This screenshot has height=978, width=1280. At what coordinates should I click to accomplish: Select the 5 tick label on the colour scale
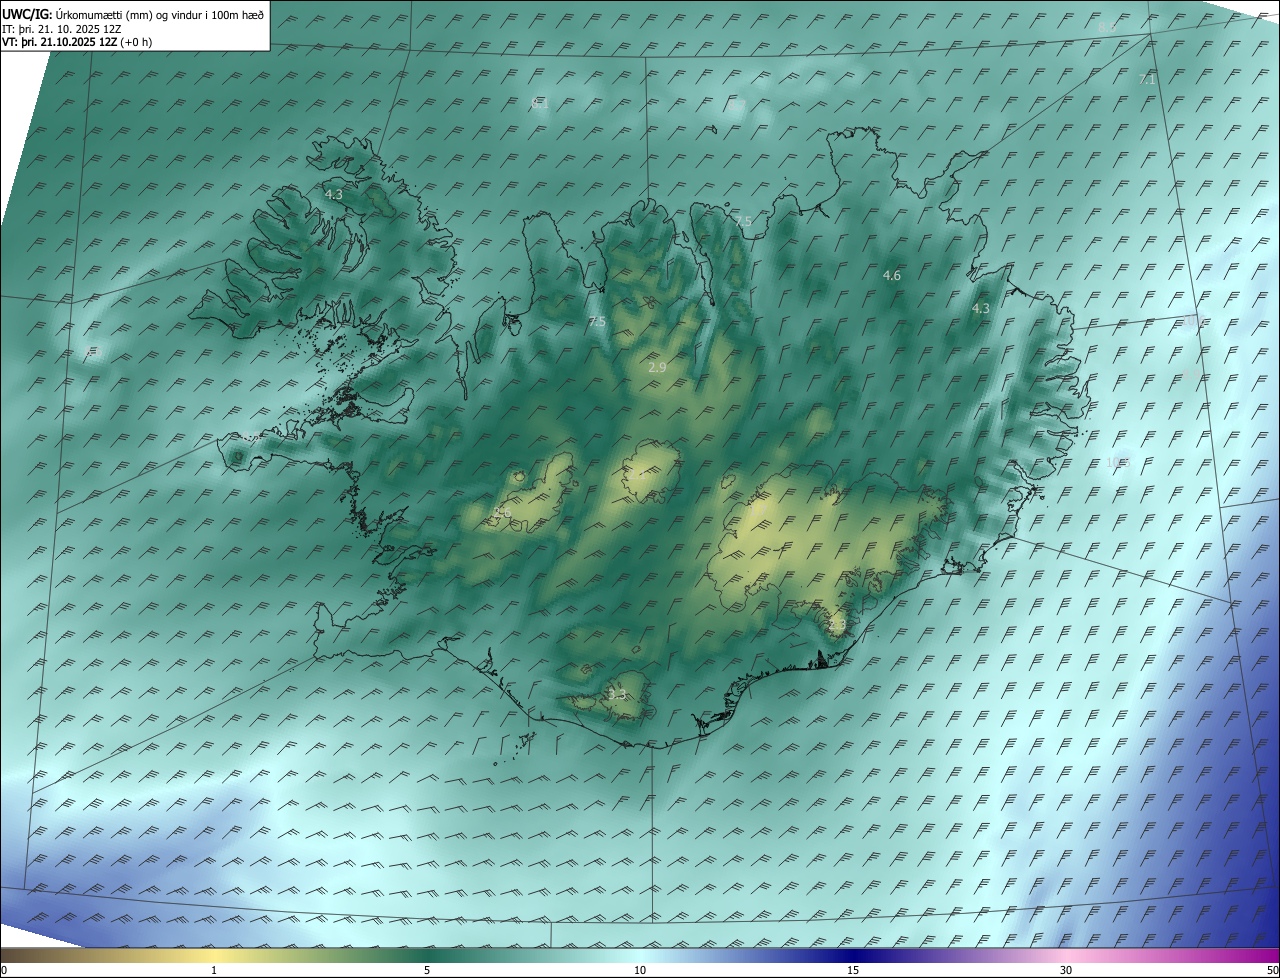[x=427, y=970]
